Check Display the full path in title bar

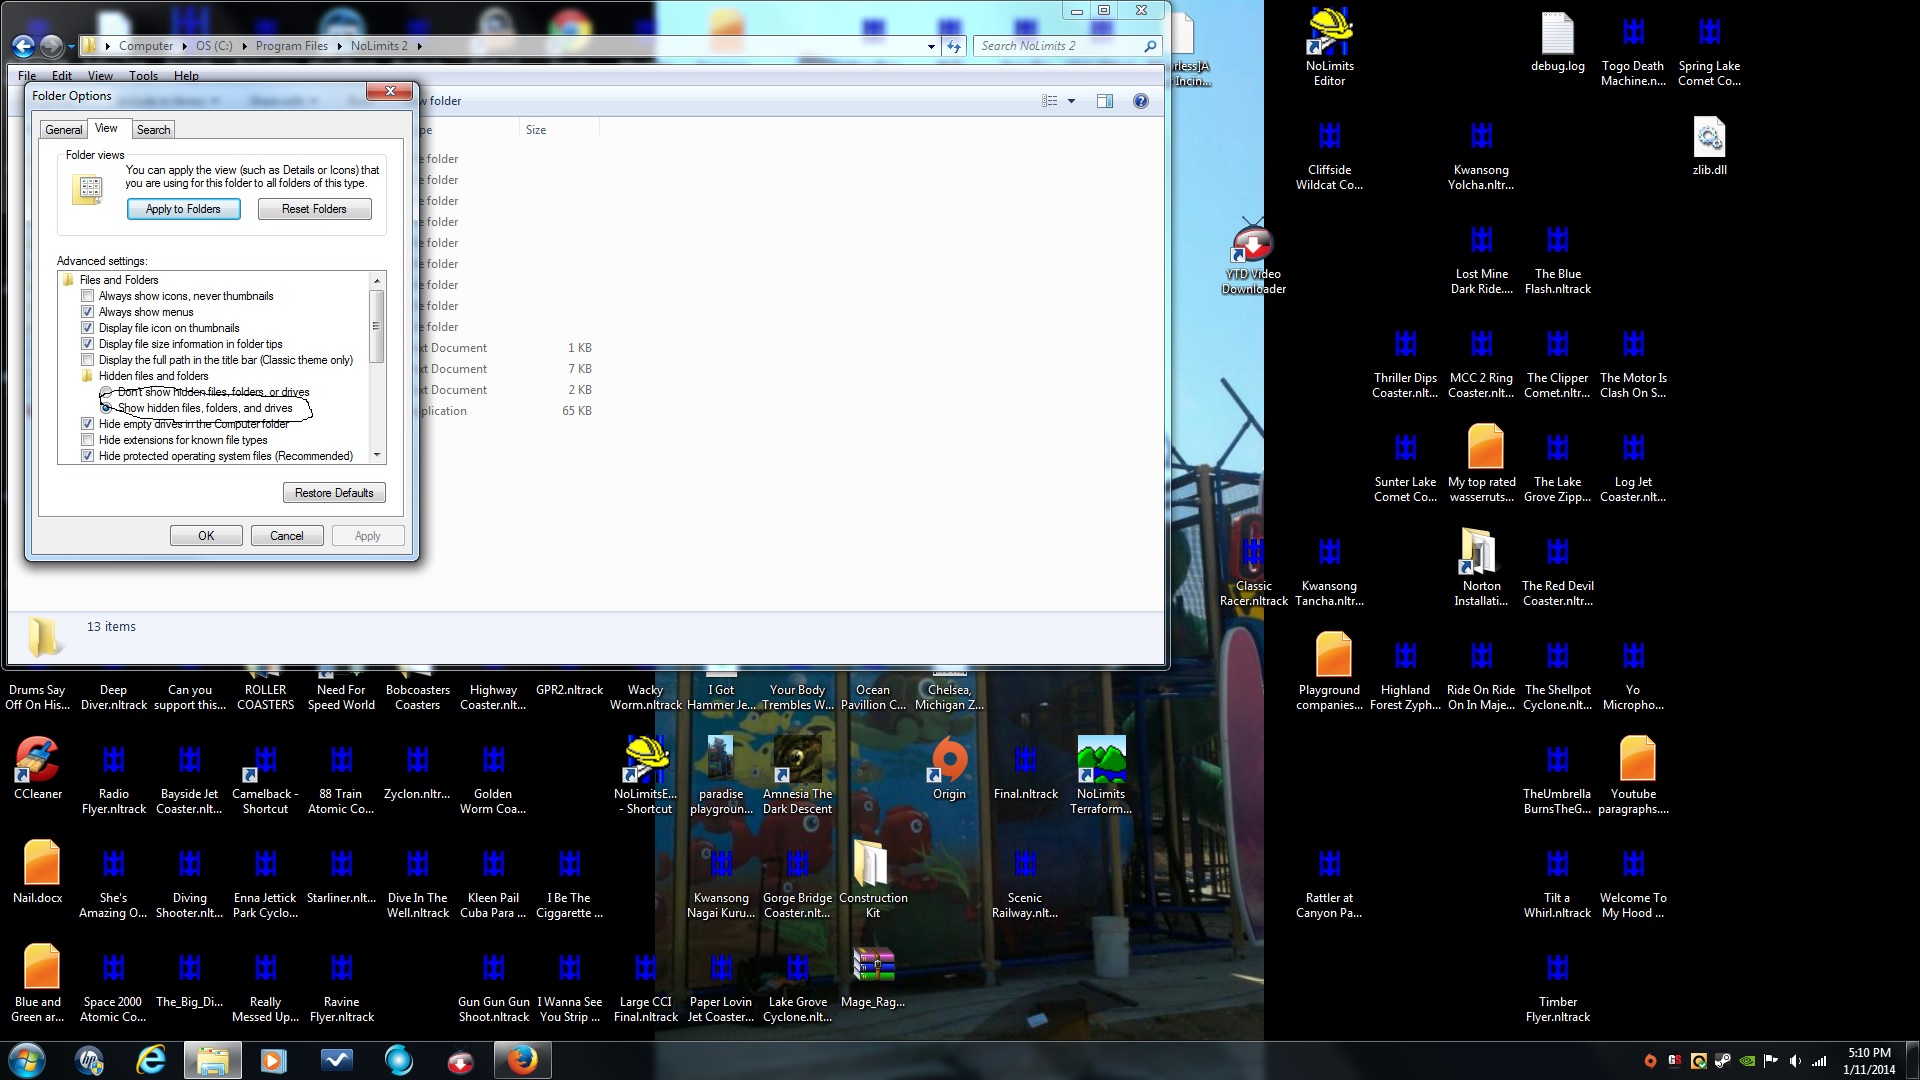(87, 360)
